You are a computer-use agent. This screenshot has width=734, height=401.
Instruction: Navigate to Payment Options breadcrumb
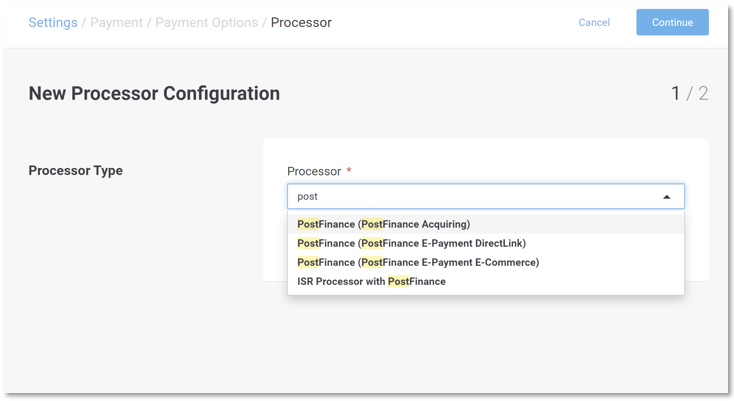(x=206, y=22)
